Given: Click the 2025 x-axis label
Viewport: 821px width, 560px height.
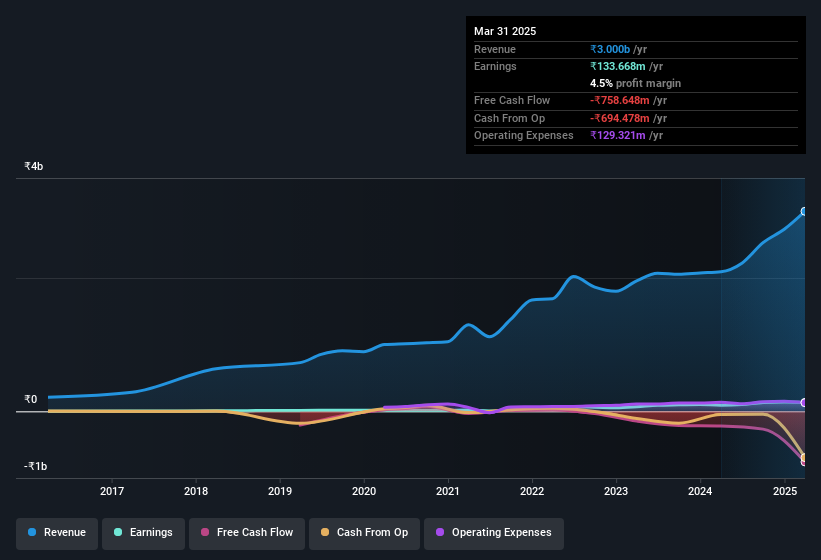Looking at the screenshot, I should tap(785, 491).
